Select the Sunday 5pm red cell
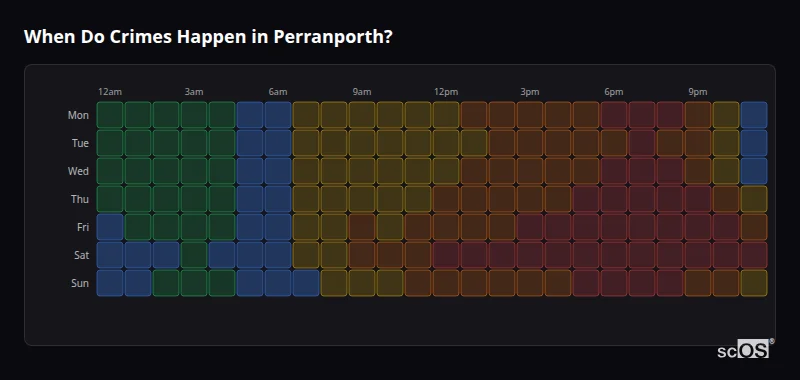Viewport: 800px width, 380px height. [x=586, y=283]
